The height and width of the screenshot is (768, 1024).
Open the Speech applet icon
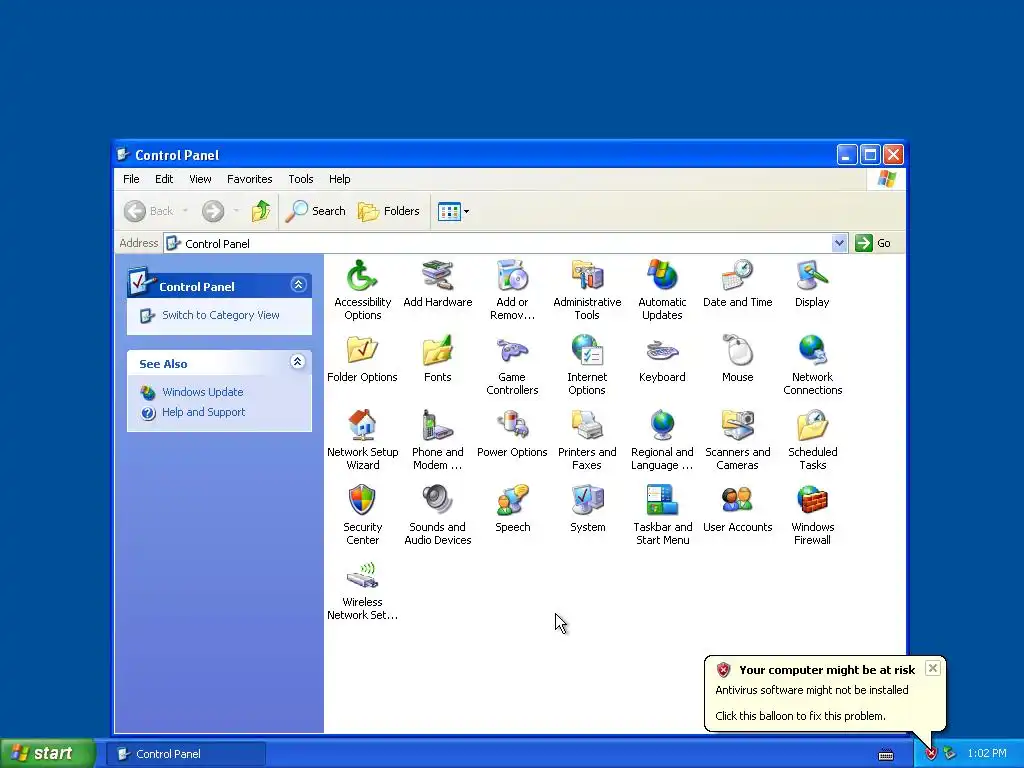click(512, 501)
